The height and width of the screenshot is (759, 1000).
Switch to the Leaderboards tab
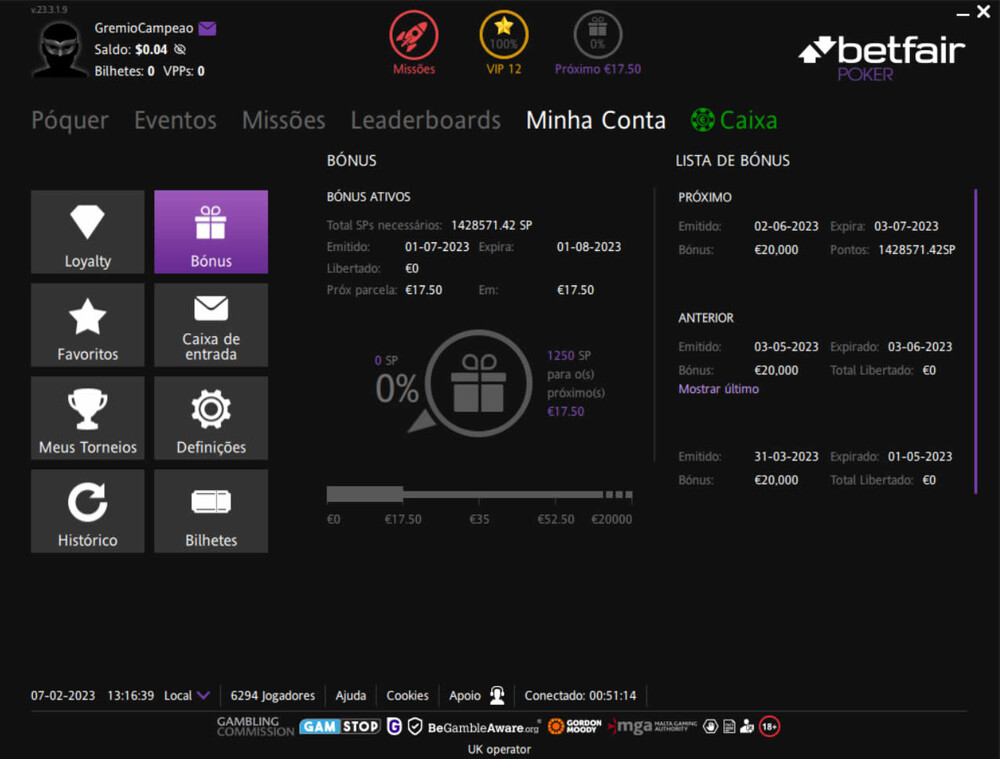click(425, 120)
